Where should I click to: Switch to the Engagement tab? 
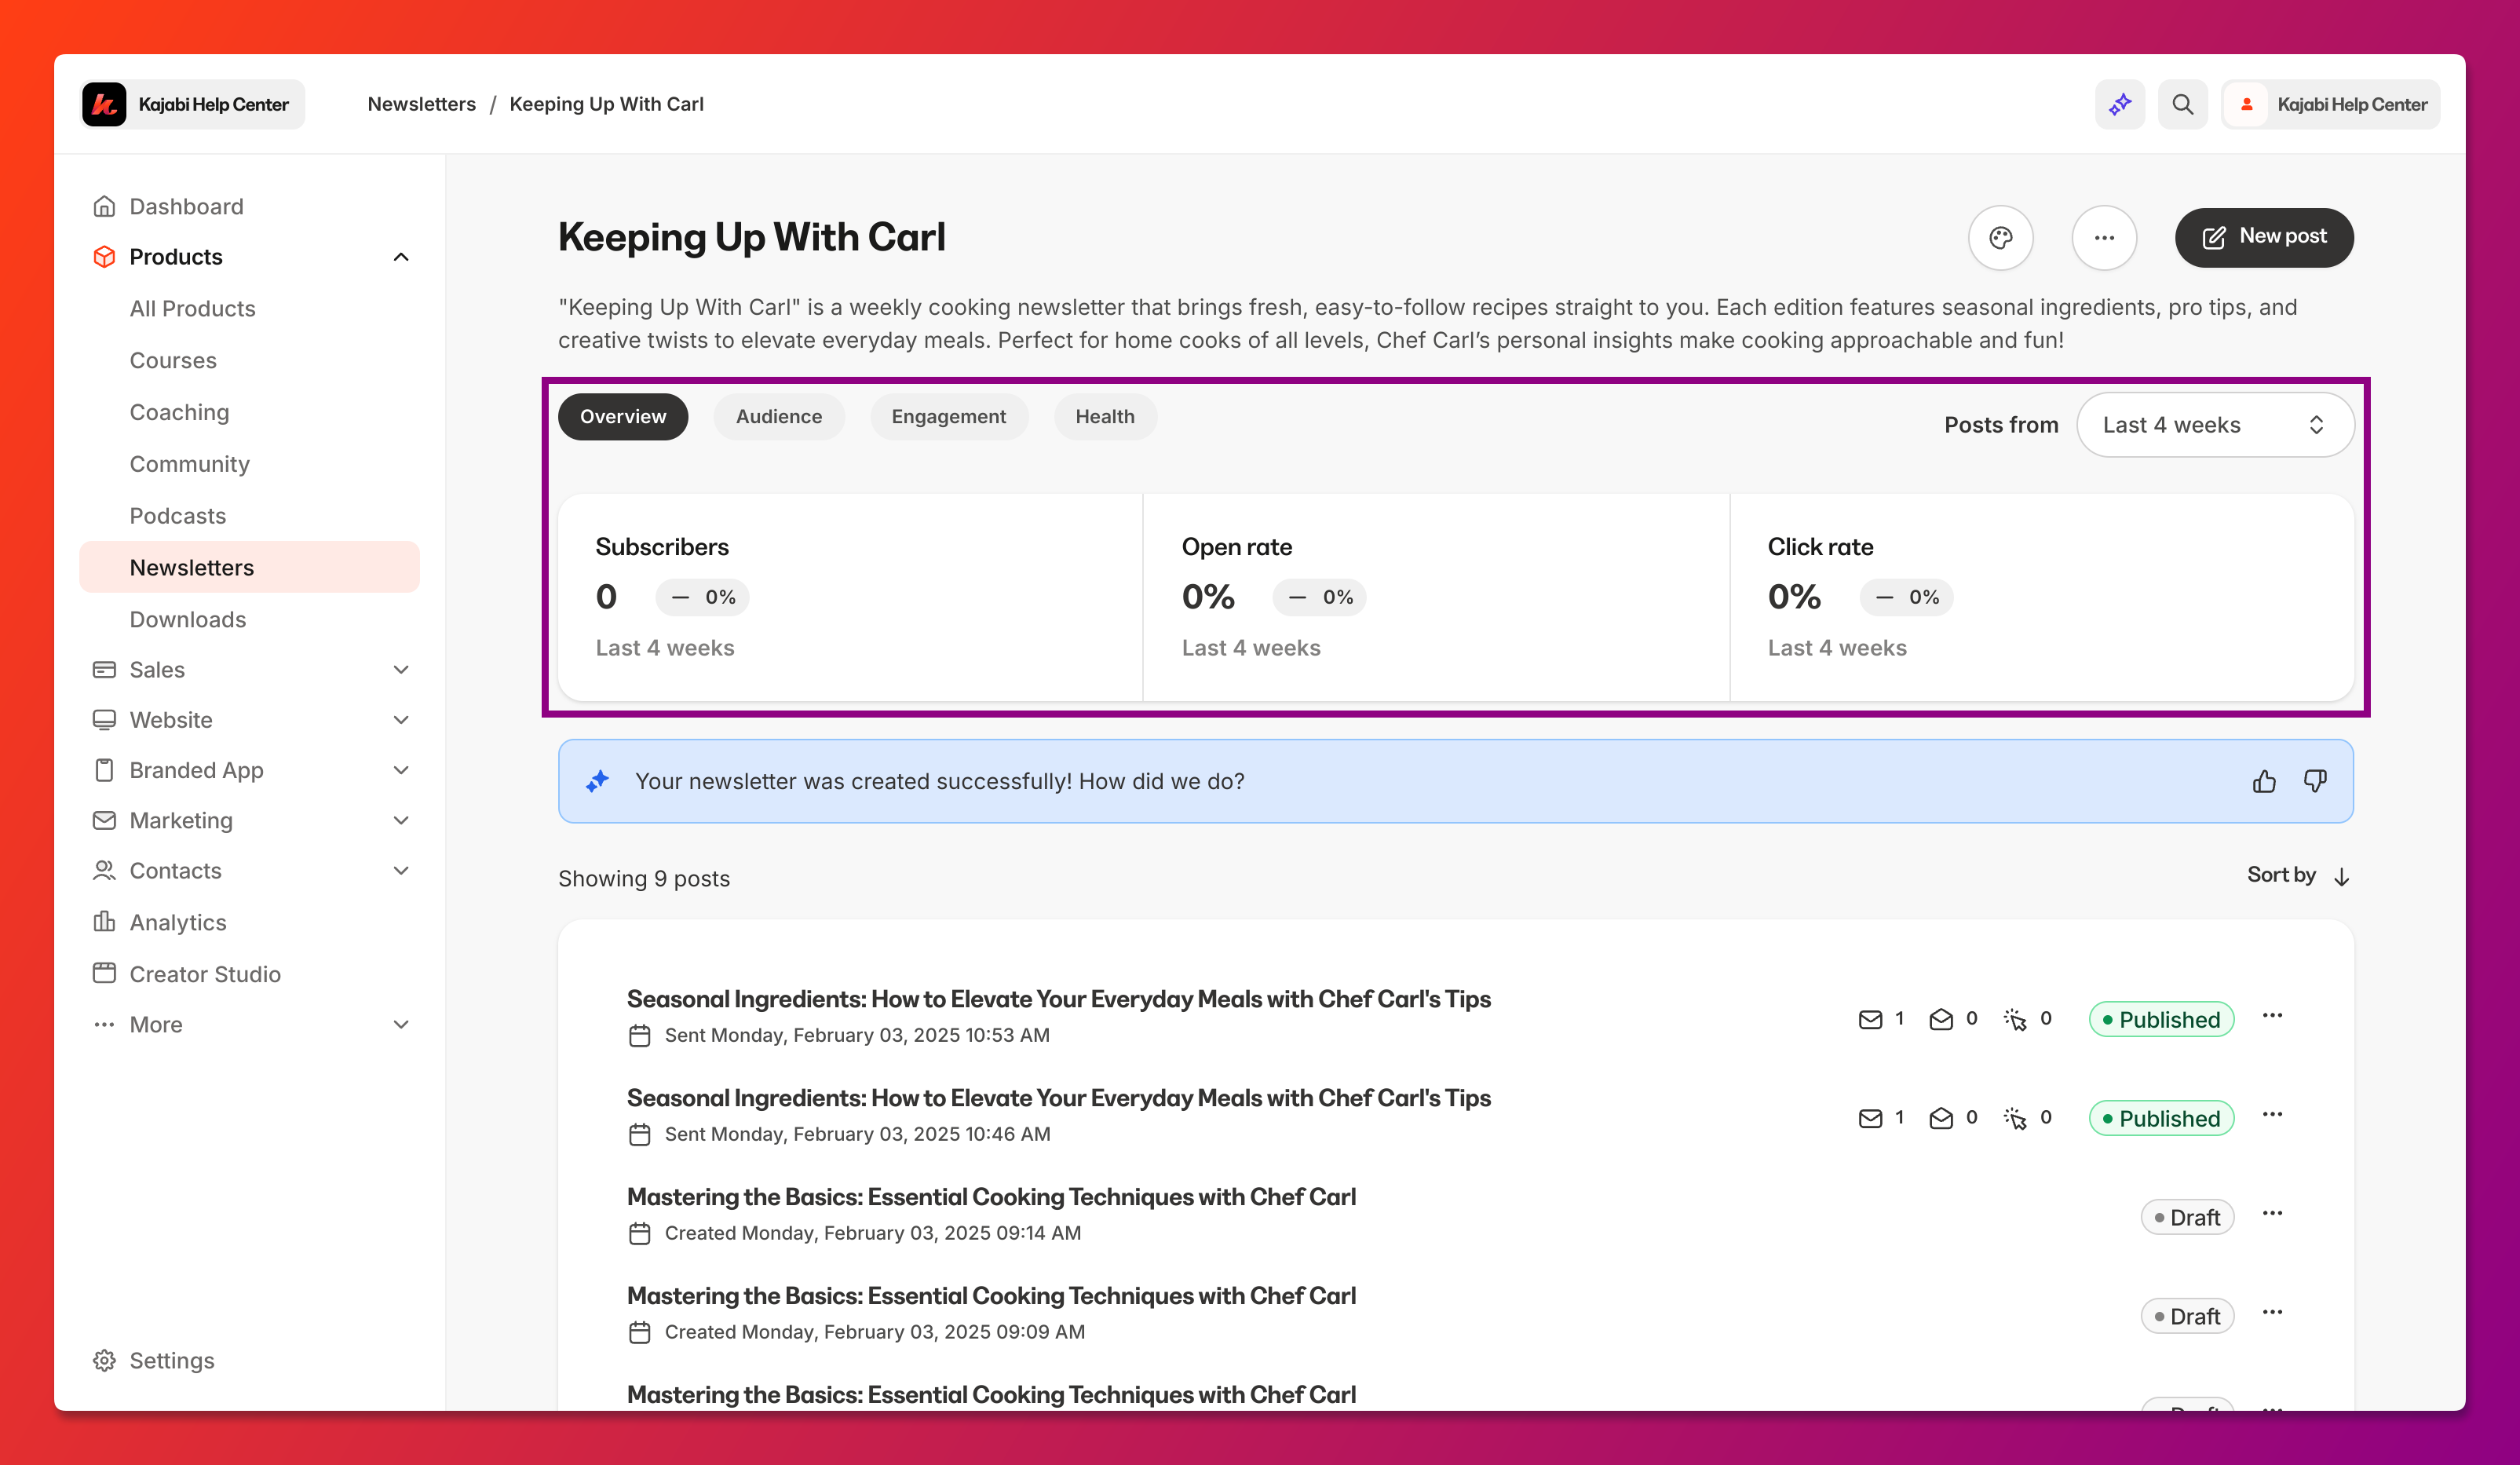[948, 417]
